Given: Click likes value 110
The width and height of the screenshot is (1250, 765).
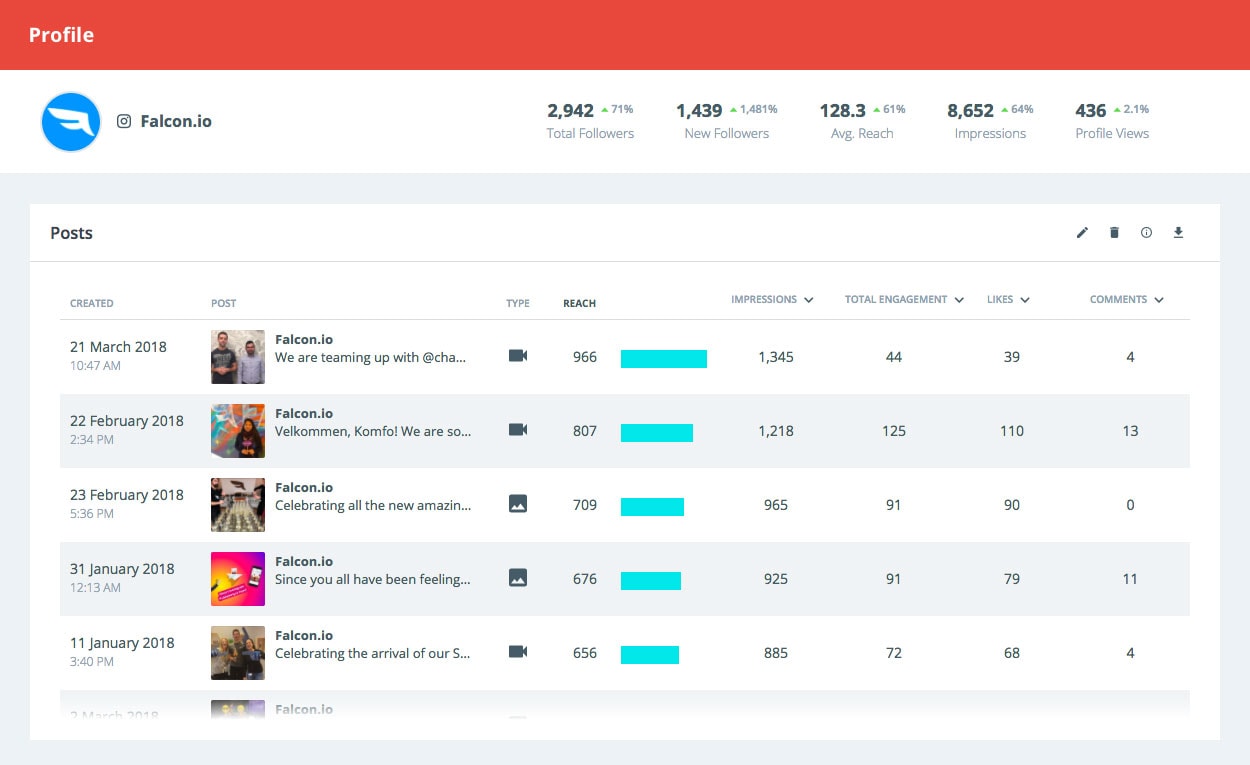Looking at the screenshot, I should click(1012, 431).
